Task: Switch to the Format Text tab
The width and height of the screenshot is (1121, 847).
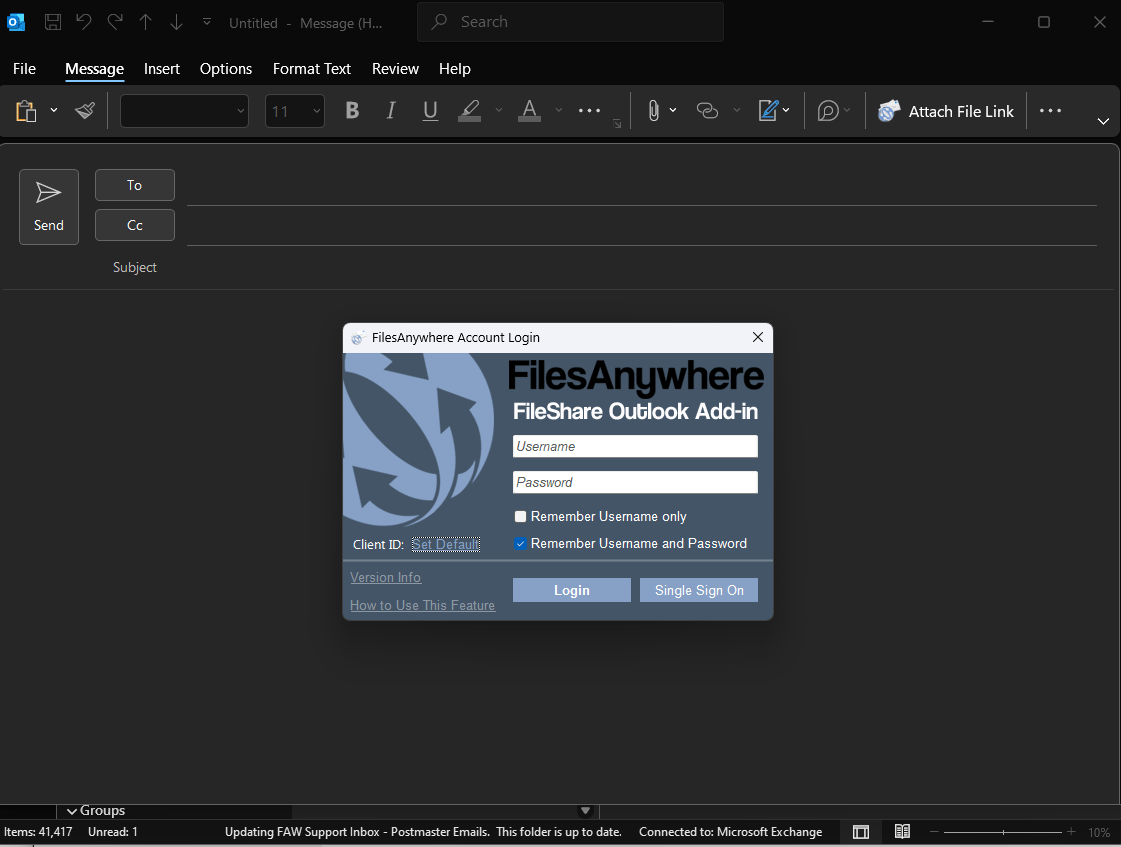Action: tap(312, 69)
